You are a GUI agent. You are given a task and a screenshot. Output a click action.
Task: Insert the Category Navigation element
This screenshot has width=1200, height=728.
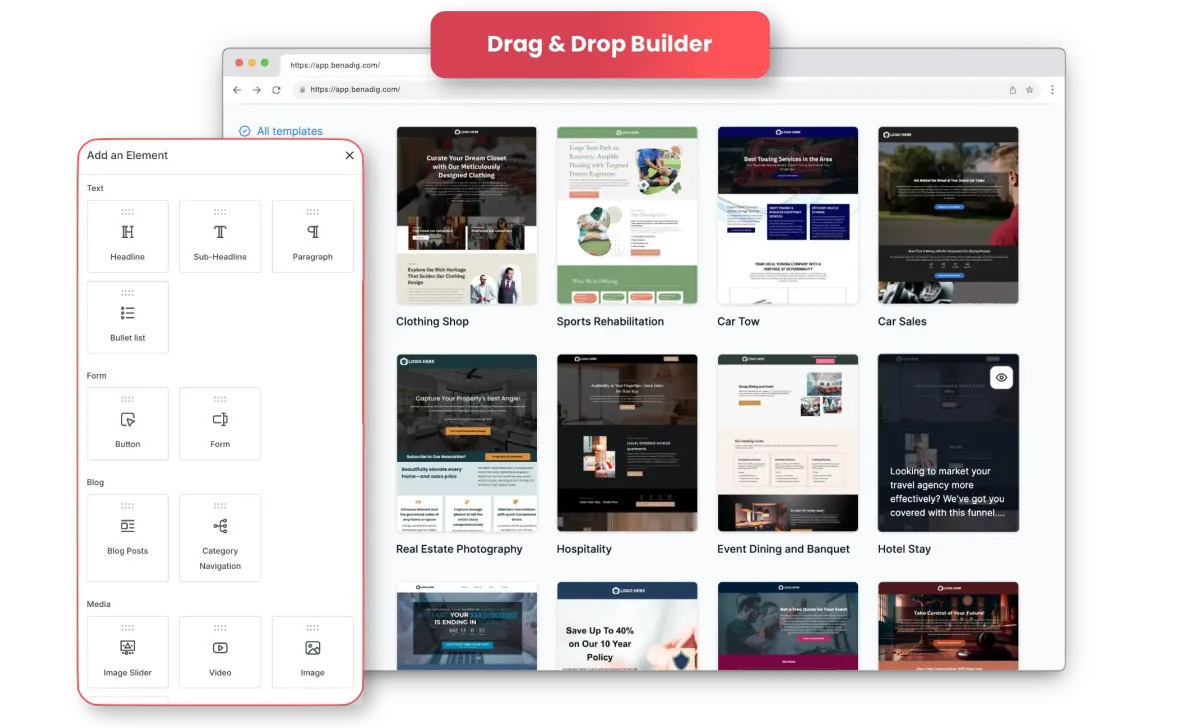(220, 538)
